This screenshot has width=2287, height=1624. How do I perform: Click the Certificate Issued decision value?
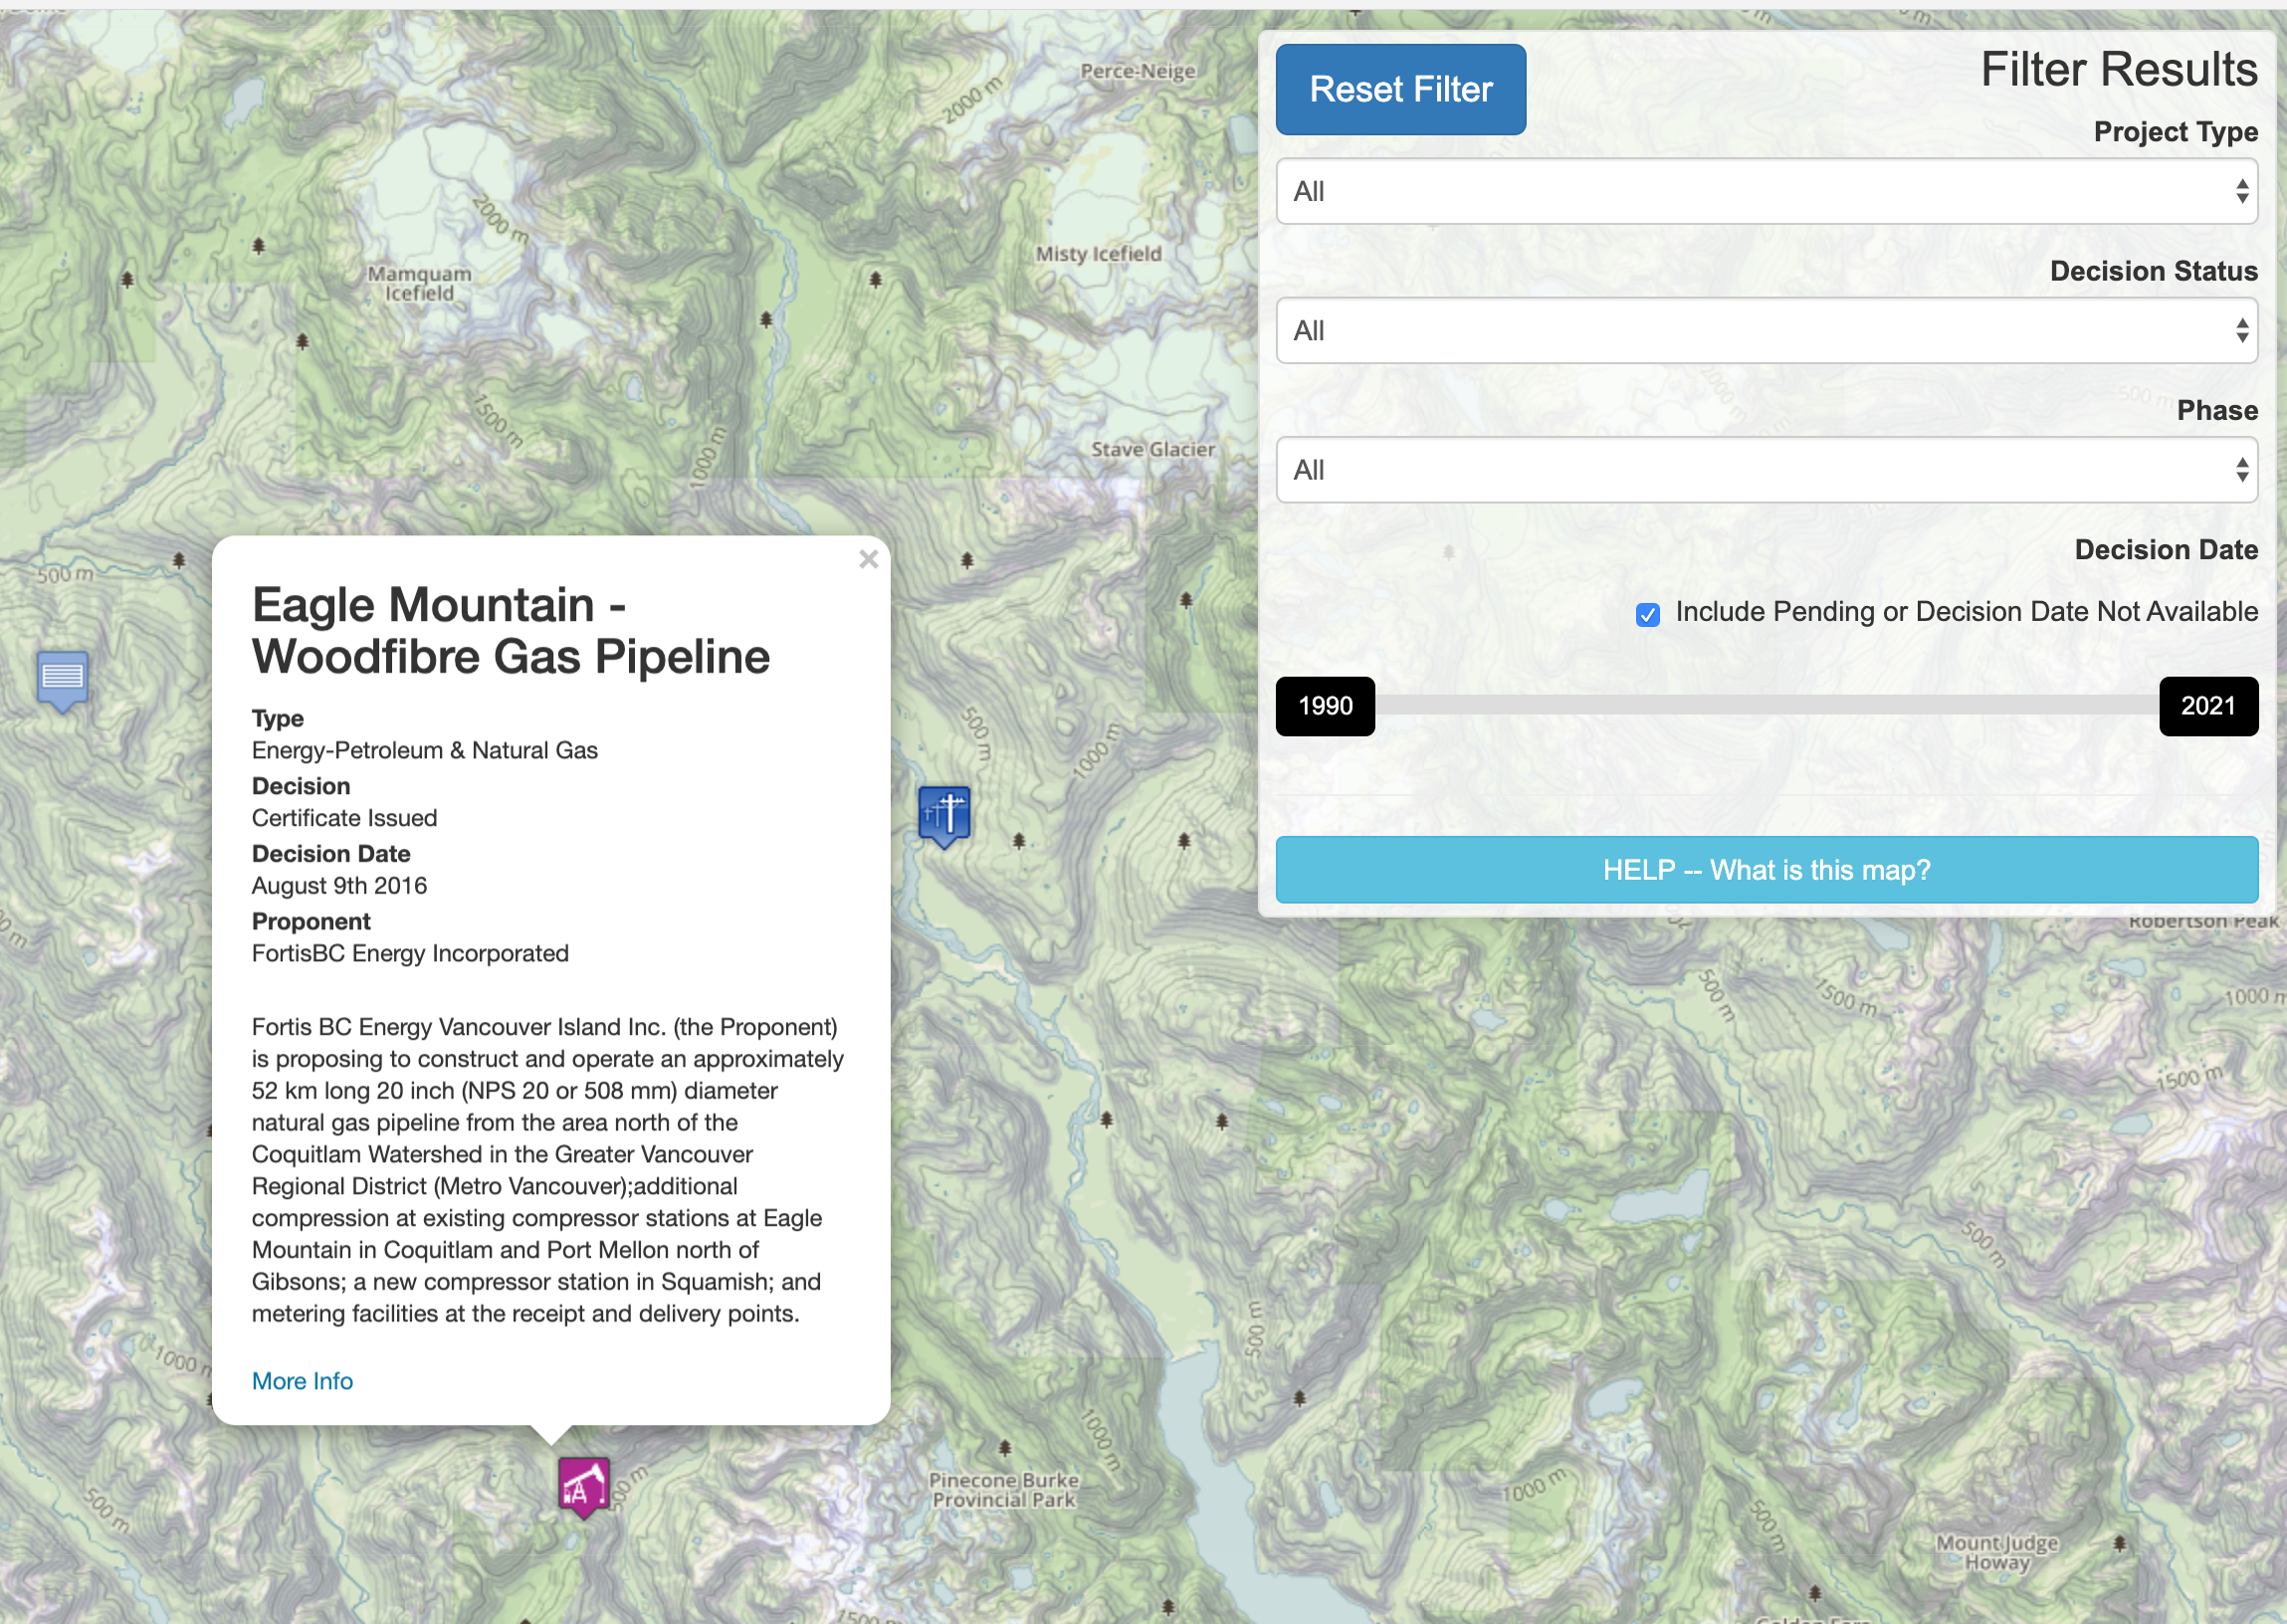(x=344, y=817)
